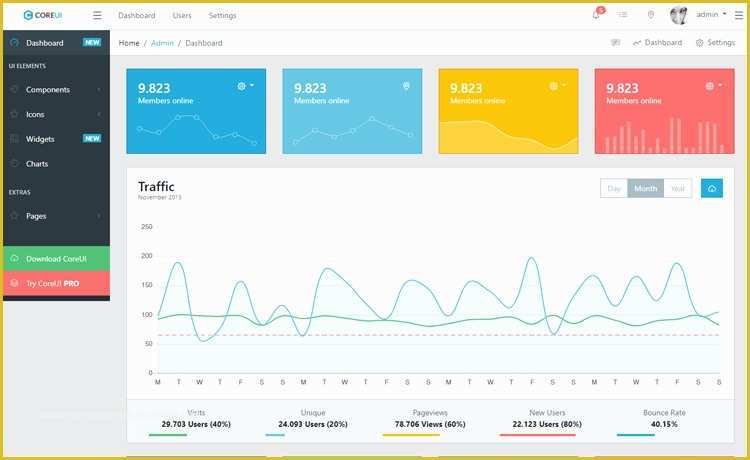750x460 pixels.
Task: Click the bar chart on red card
Action: coord(664,135)
